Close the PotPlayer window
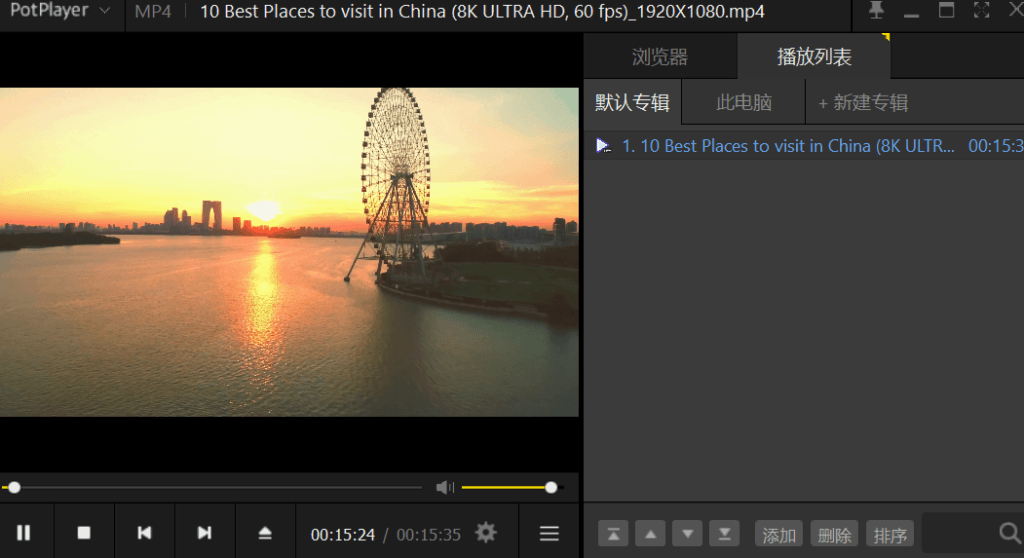Image resolution: width=1024 pixels, height=558 pixels. [1016, 10]
